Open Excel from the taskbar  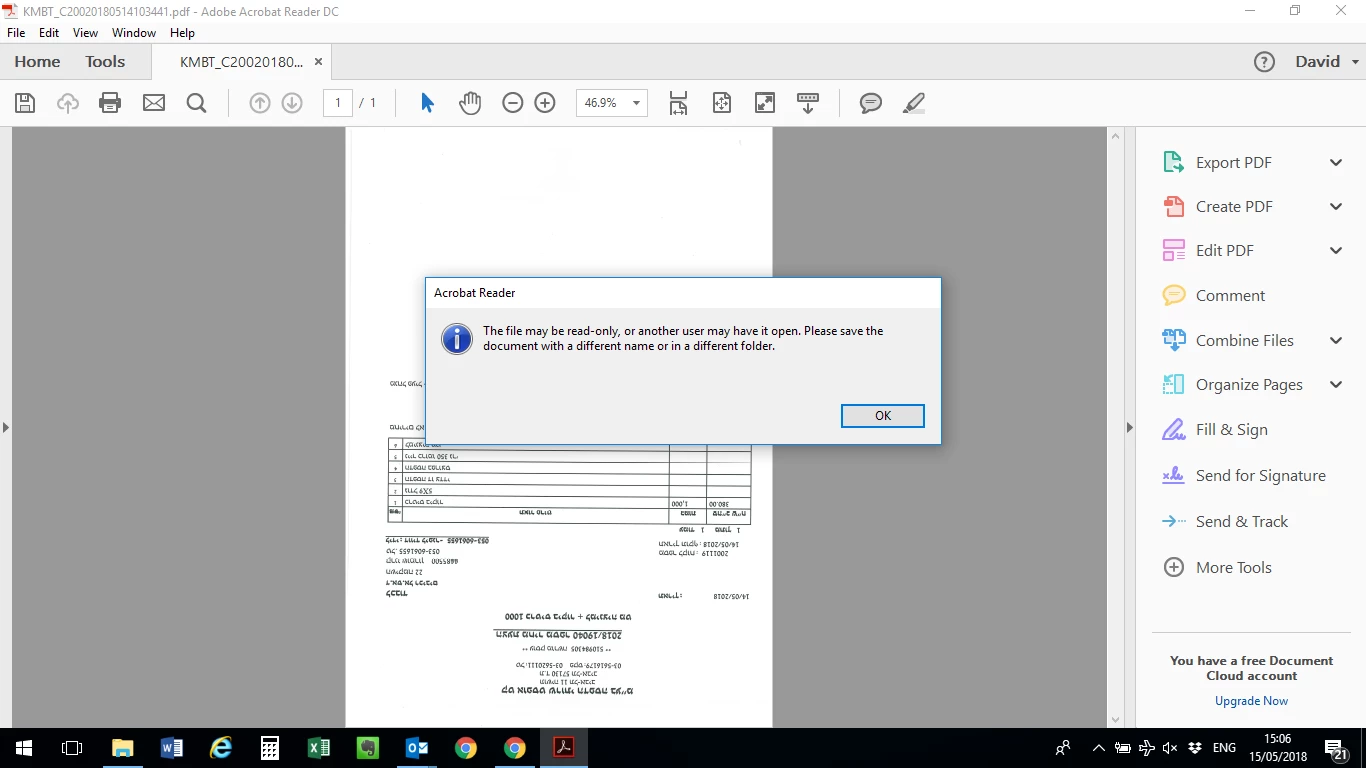[x=319, y=748]
